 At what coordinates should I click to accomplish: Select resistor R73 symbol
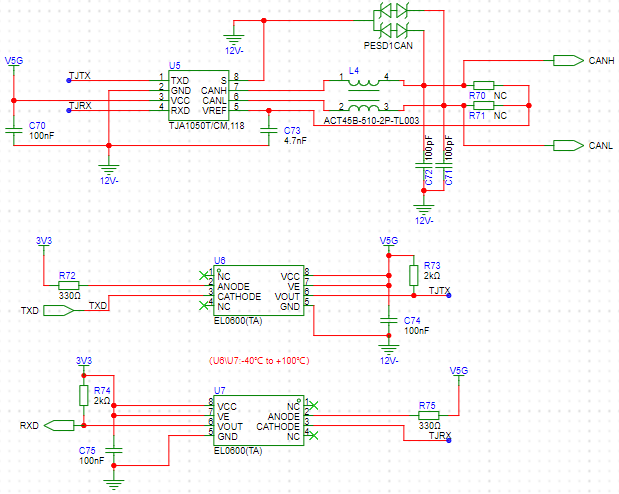(413, 275)
